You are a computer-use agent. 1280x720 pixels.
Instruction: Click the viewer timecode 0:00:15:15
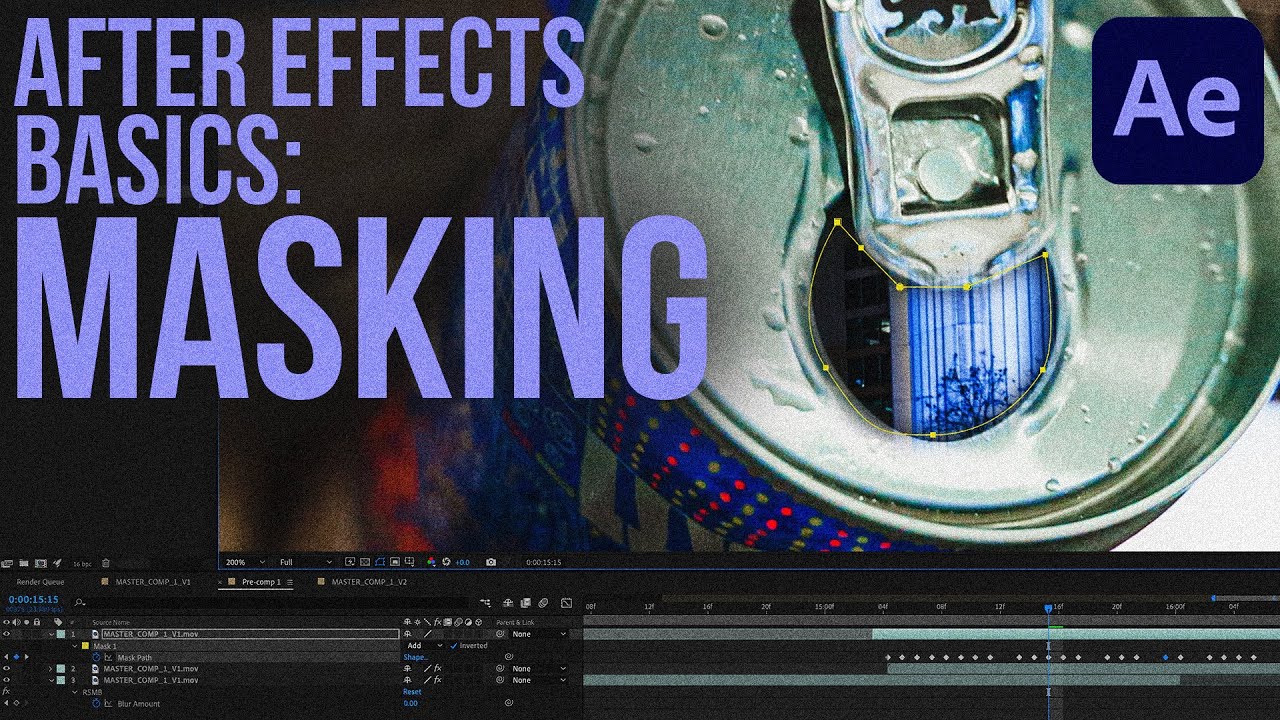click(x=543, y=562)
